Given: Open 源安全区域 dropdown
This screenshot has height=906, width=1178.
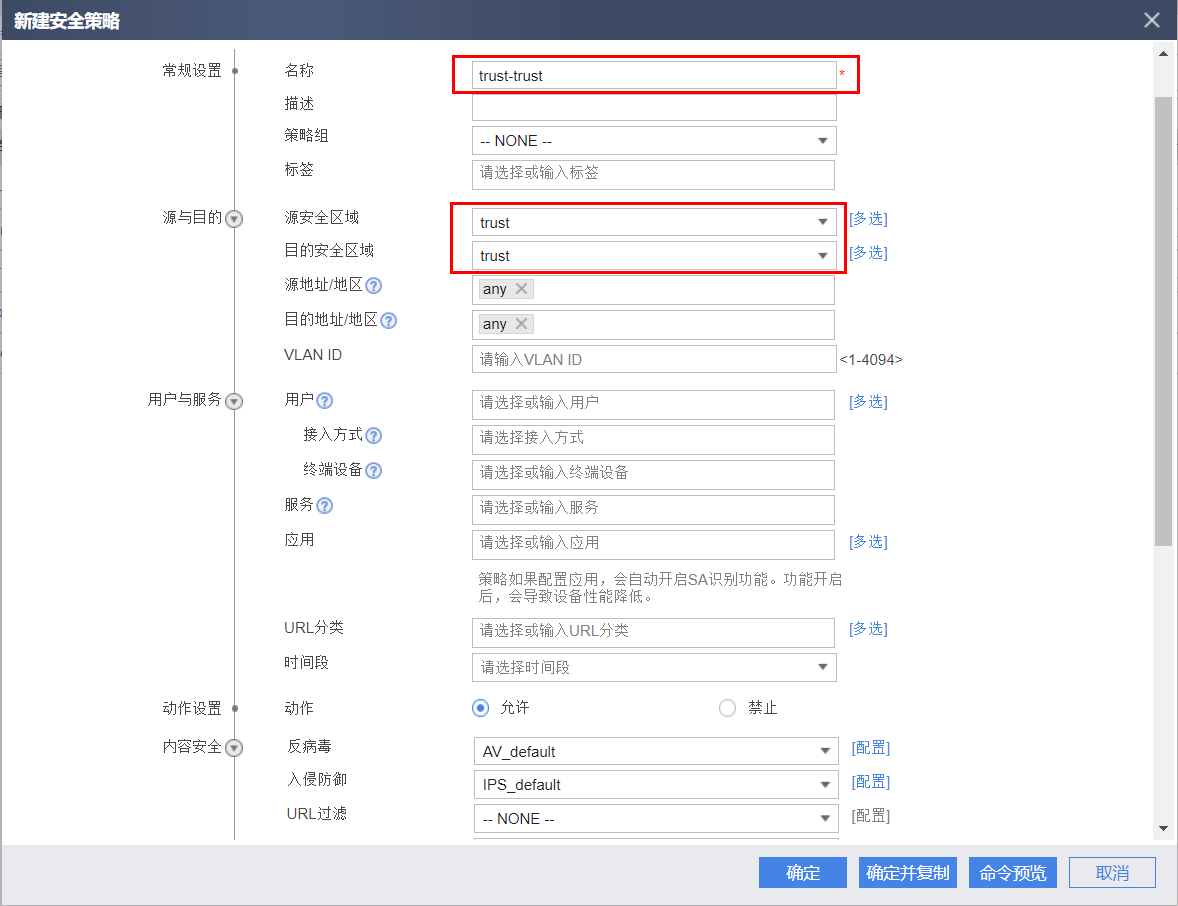Looking at the screenshot, I should pyautogui.click(x=654, y=222).
